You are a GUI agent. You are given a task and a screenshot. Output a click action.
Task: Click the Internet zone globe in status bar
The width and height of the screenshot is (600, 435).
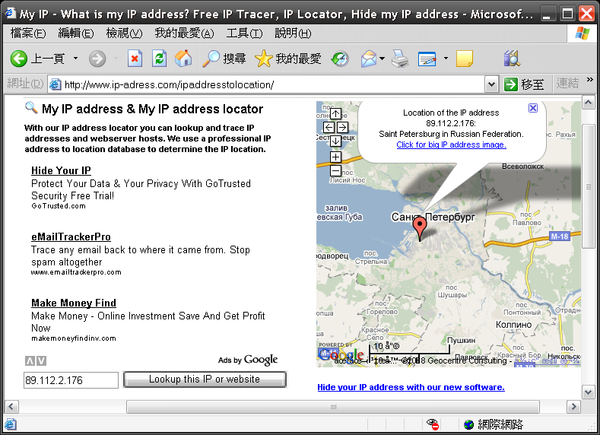468,425
